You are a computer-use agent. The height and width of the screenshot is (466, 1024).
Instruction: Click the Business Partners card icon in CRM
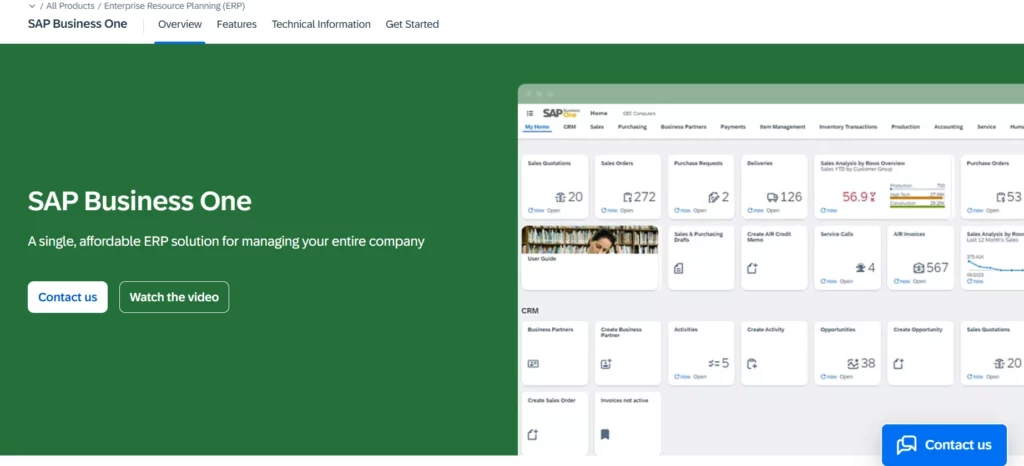[533, 364]
